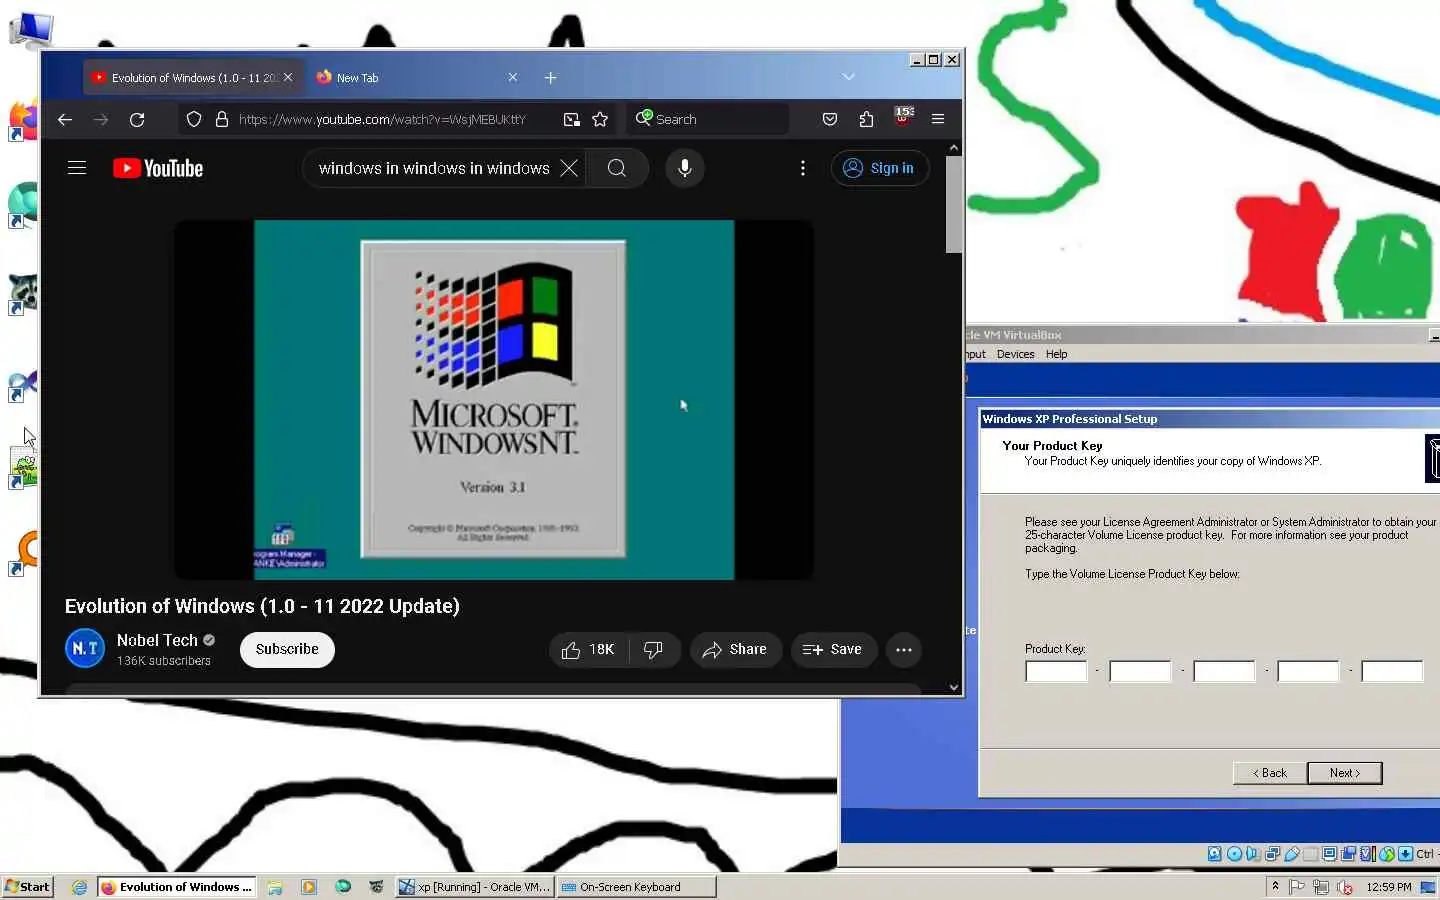Click VirtualBox display status icon
Image resolution: width=1440 pixels, height=900 pixels.
point(1329,854)
